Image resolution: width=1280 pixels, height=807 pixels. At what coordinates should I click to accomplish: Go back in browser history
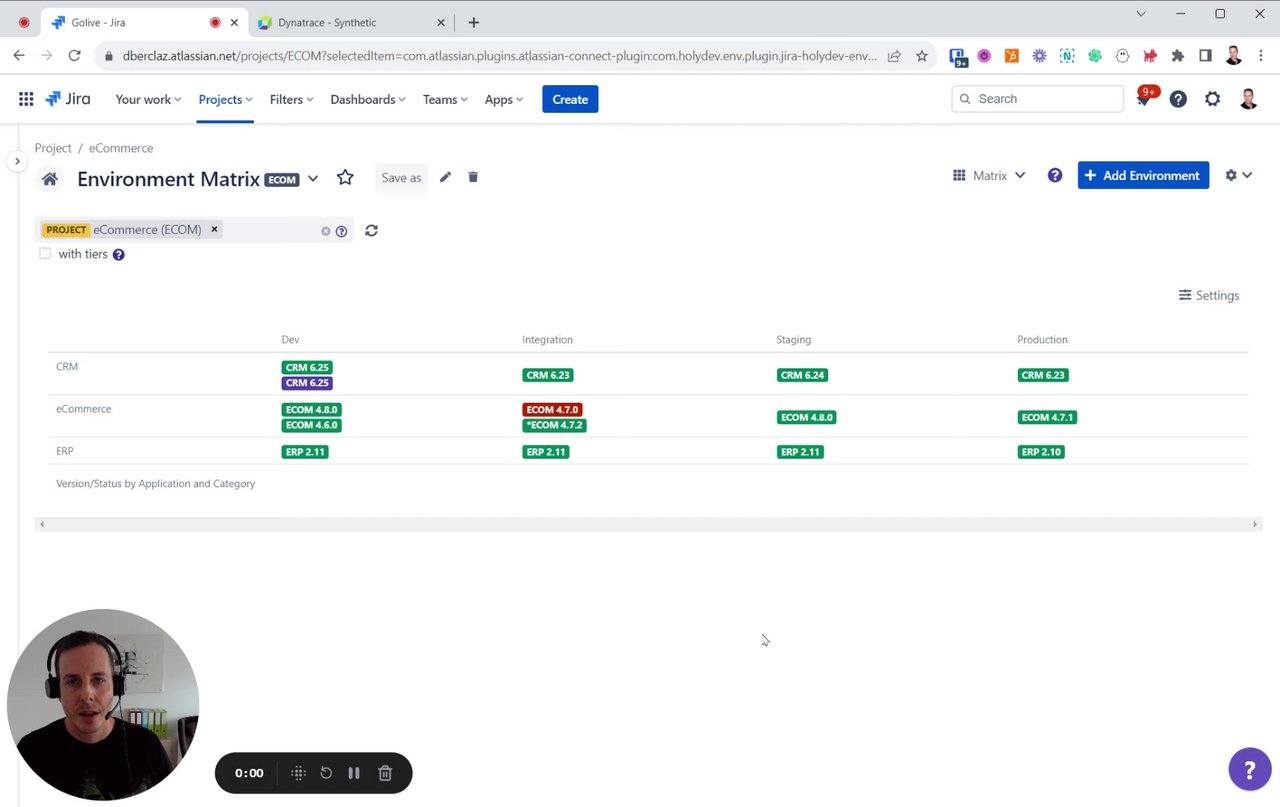point(19,56)
